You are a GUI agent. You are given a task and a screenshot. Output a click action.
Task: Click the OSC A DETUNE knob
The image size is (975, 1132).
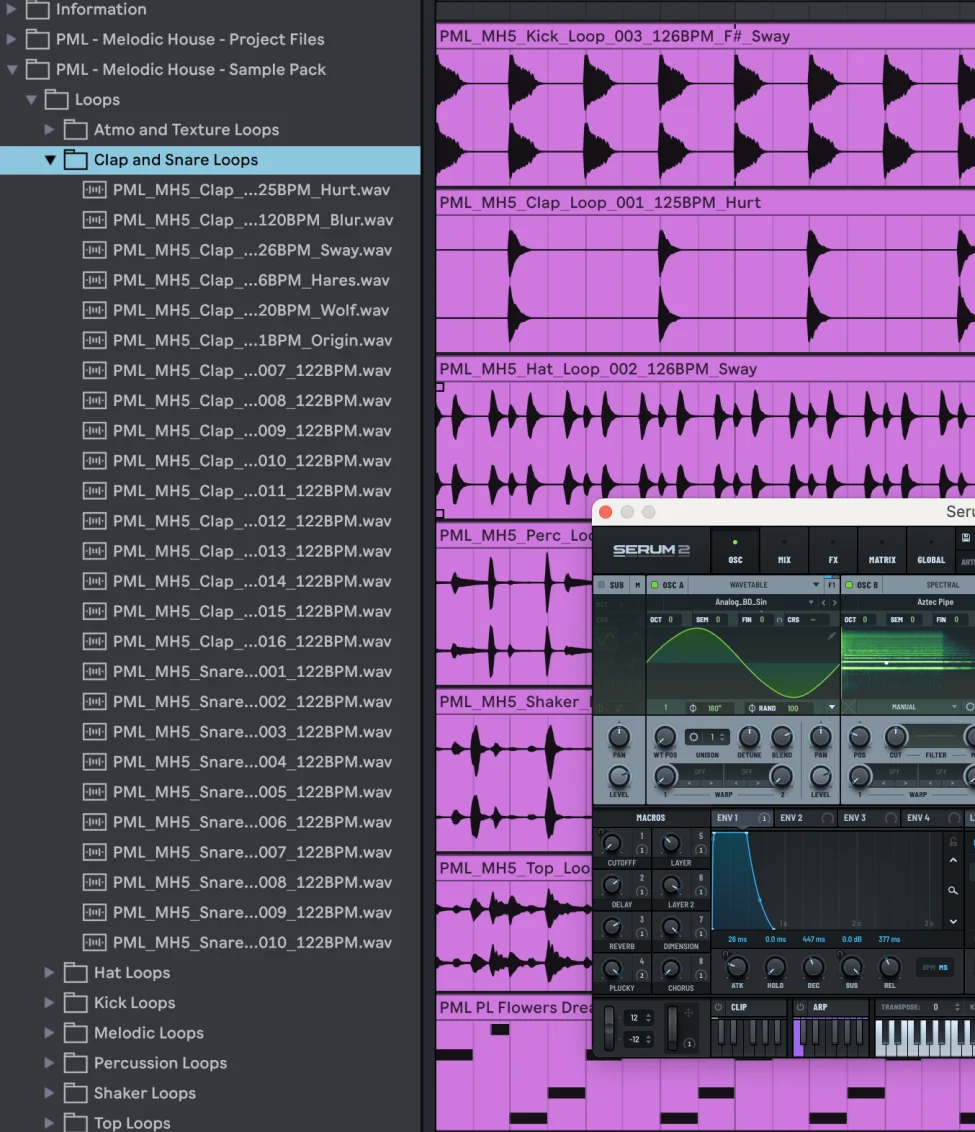(749, 737)
